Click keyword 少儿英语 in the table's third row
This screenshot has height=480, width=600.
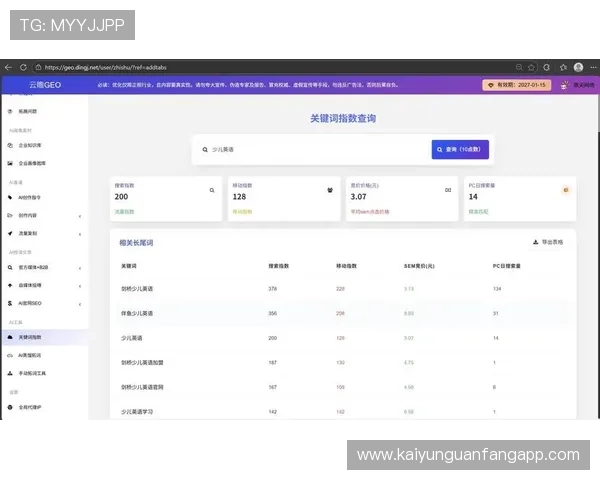click(132, 338)
